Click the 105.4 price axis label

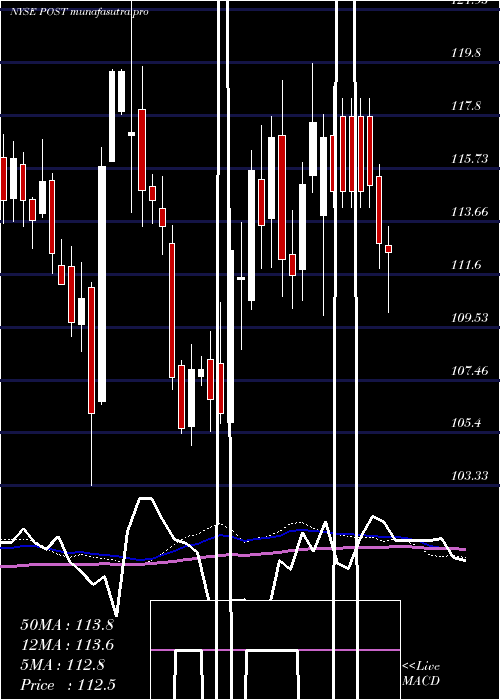click(x=466, y=422)
